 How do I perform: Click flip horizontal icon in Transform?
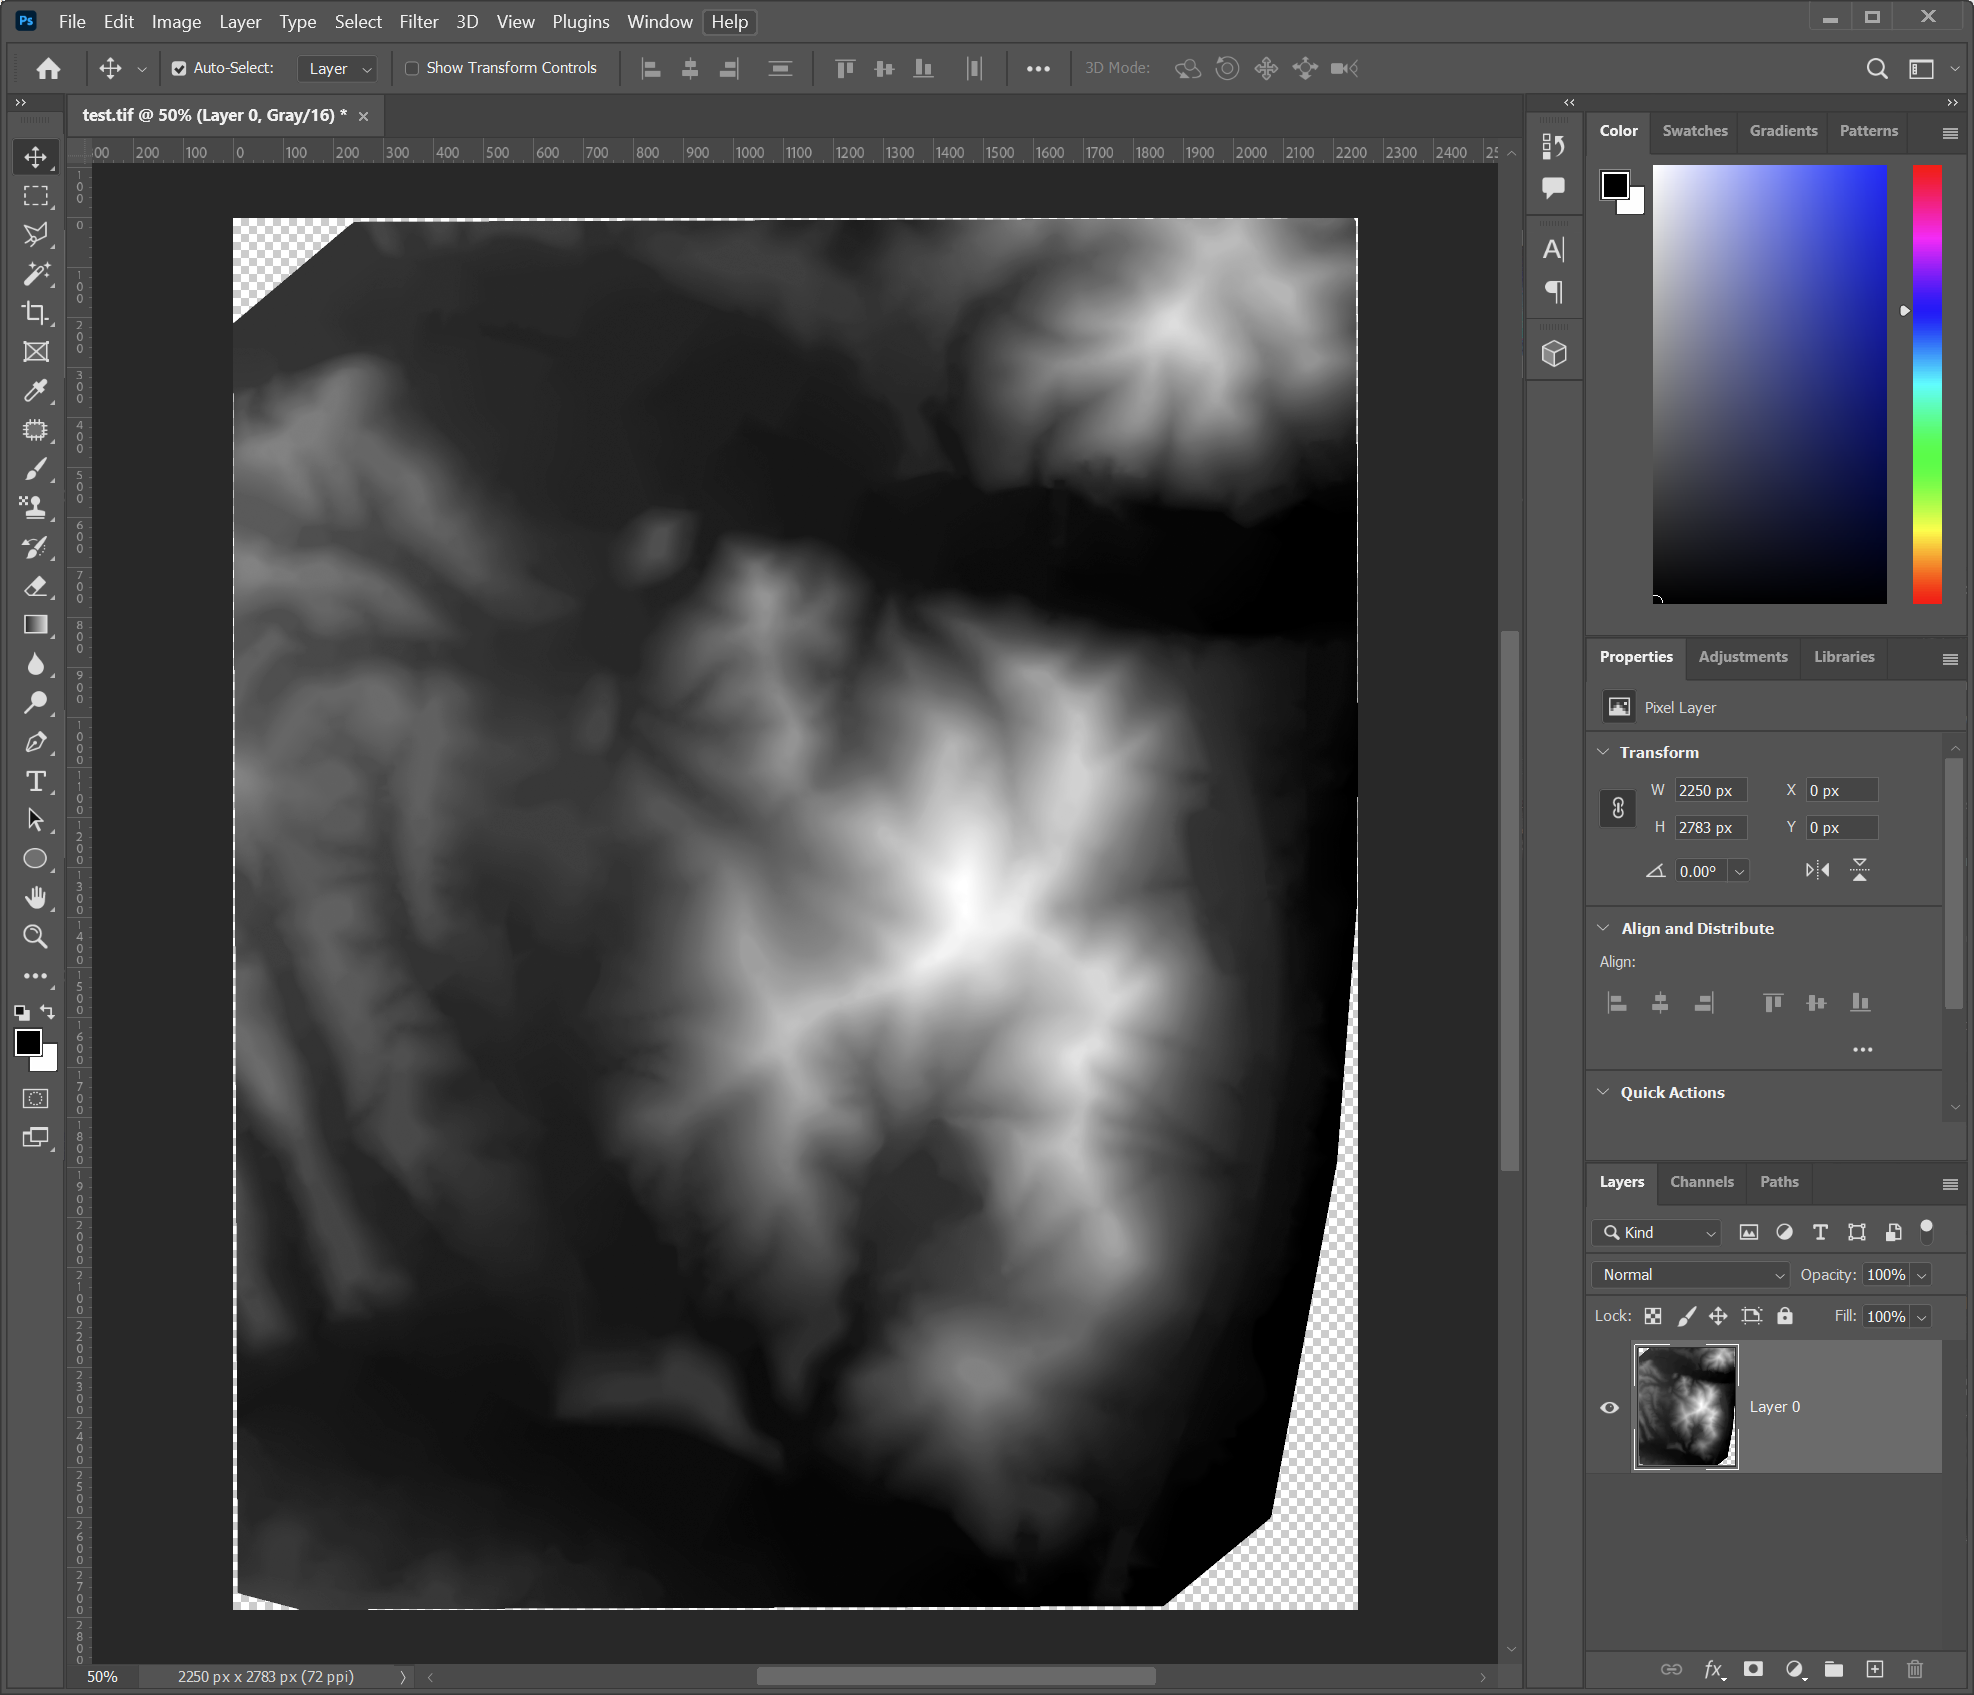click(x=1817, y=870)
